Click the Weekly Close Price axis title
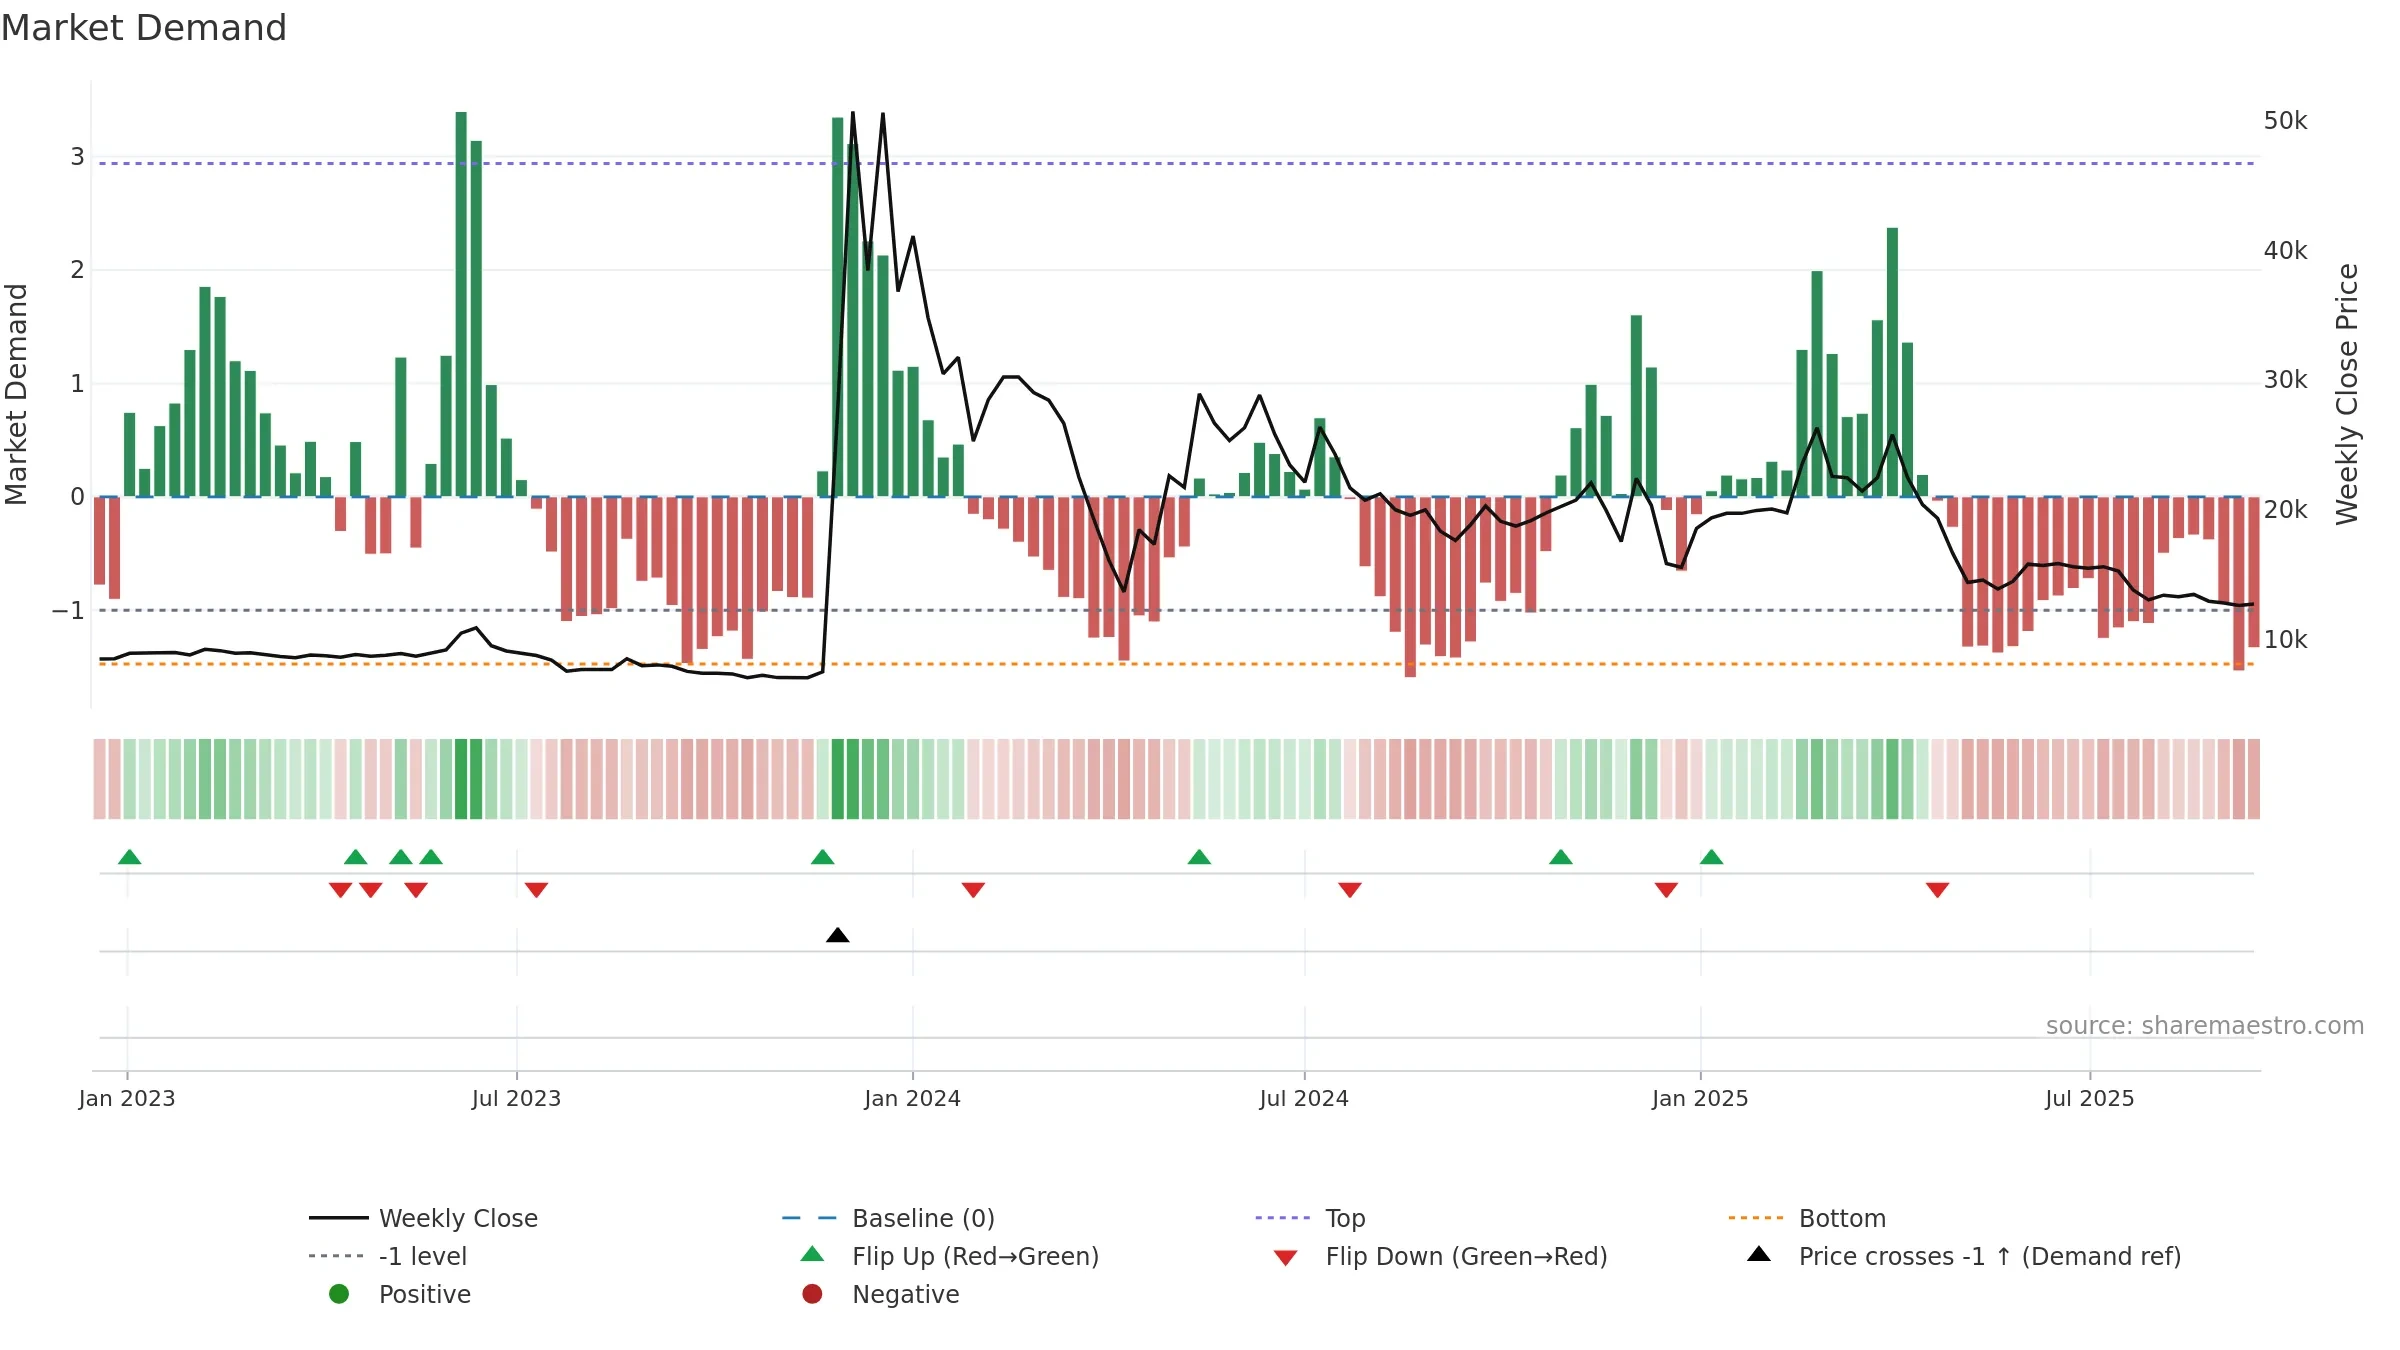This screenshot has width=2400, height=1350. click(x=2347, y=394)
